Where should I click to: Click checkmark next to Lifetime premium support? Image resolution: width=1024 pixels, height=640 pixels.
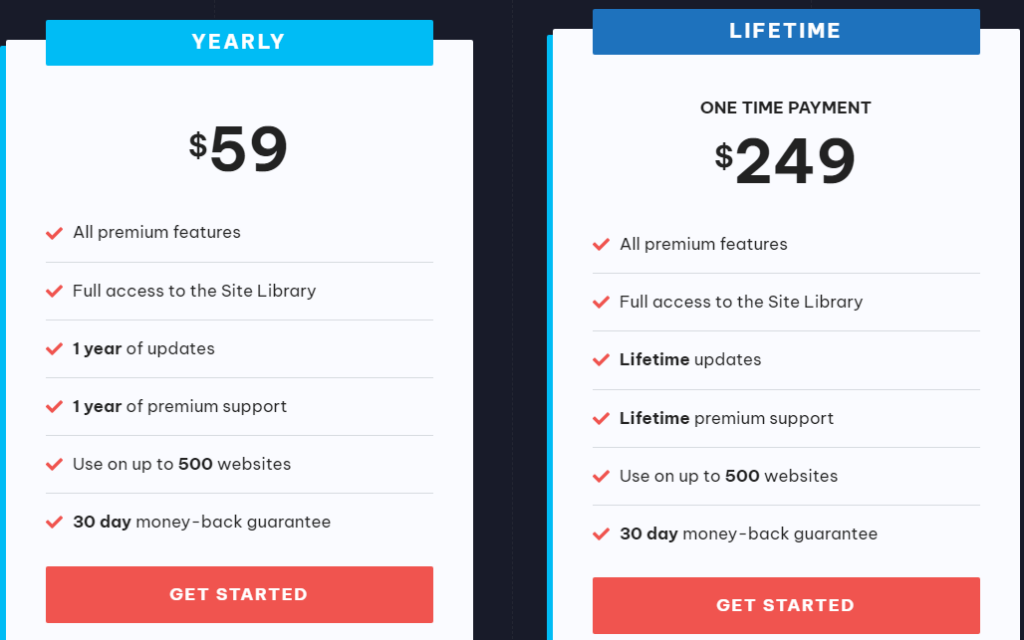[601, 419]
